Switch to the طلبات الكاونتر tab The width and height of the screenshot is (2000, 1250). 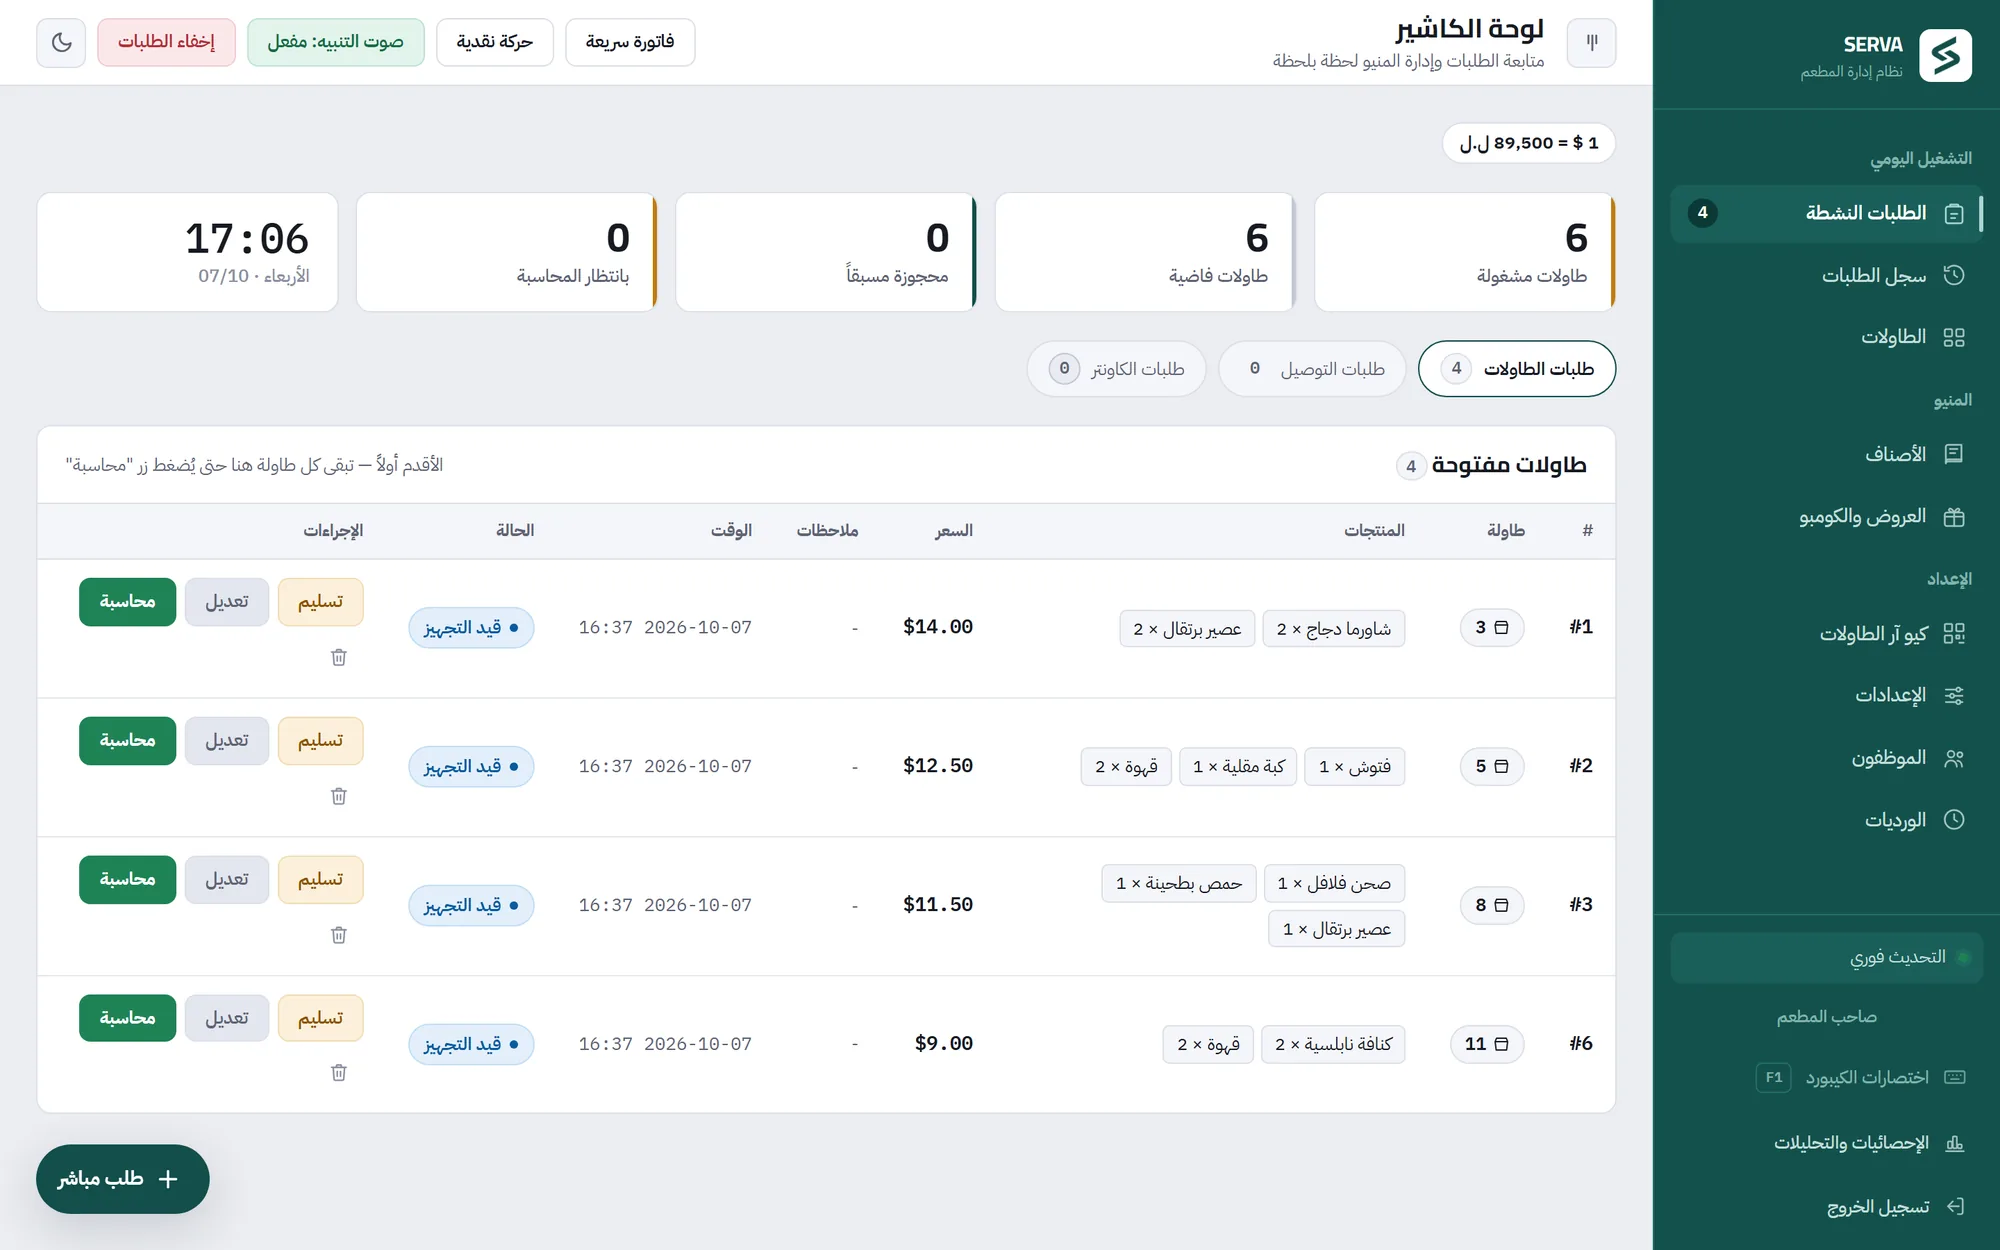point(1116,369)
